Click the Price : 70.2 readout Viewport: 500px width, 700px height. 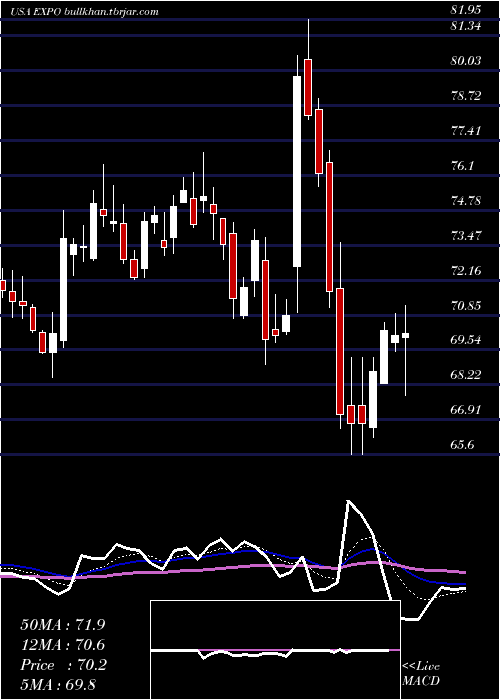63,665
